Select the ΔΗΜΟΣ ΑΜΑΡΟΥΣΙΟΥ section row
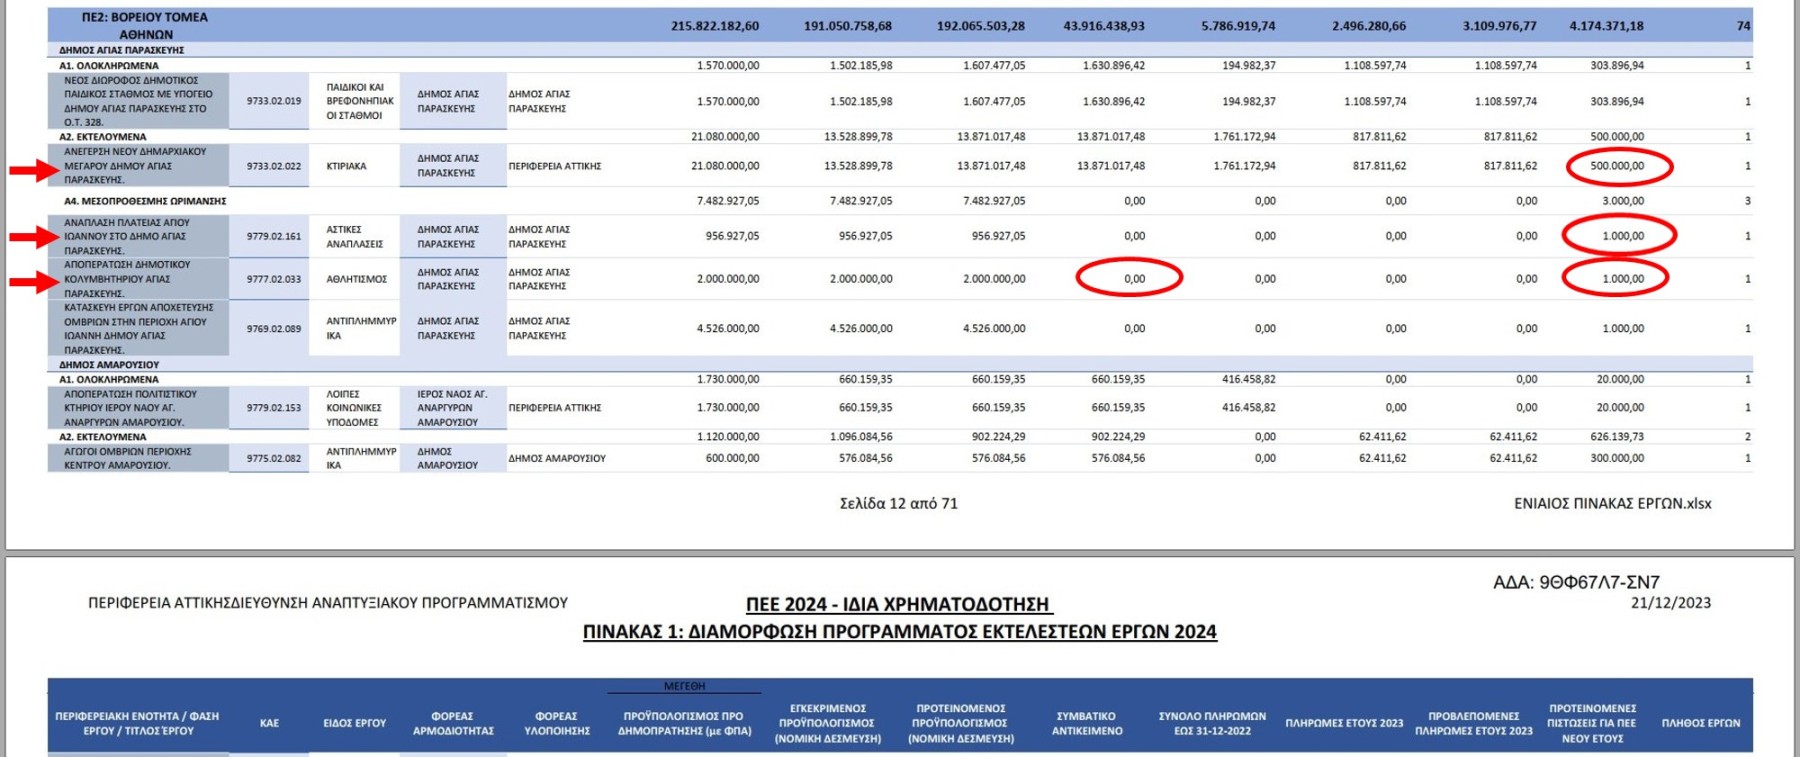1800x757 pixels. tap(109, 365)
